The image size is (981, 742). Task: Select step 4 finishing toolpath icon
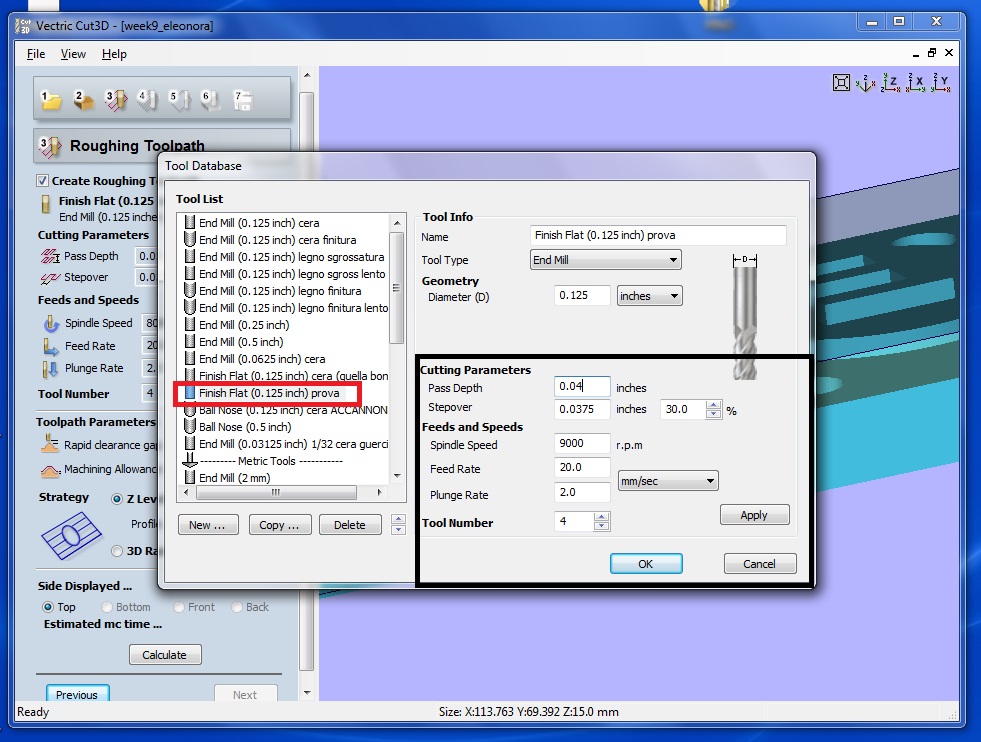point(148,100)
